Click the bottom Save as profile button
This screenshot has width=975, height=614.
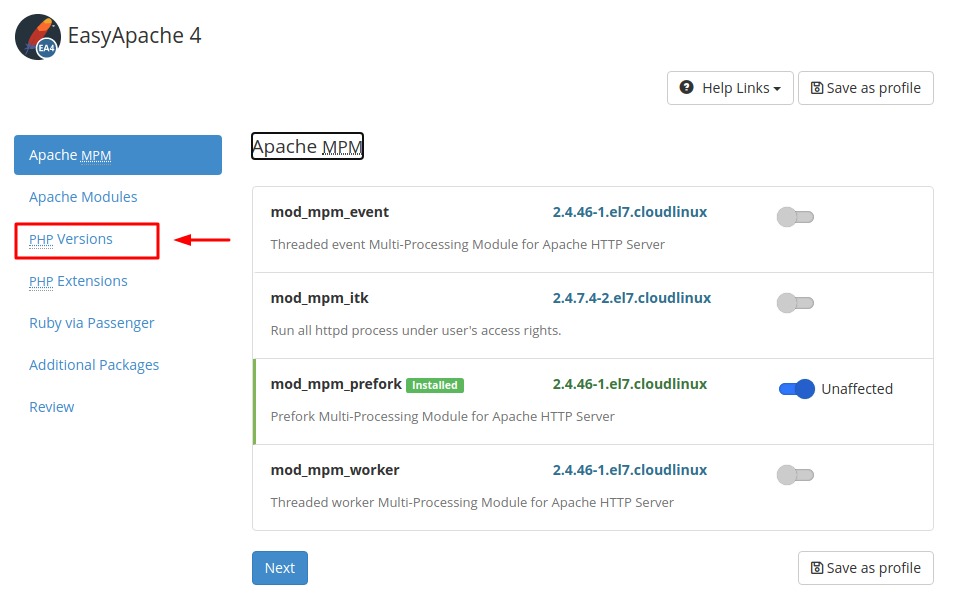tap(866, 568)
